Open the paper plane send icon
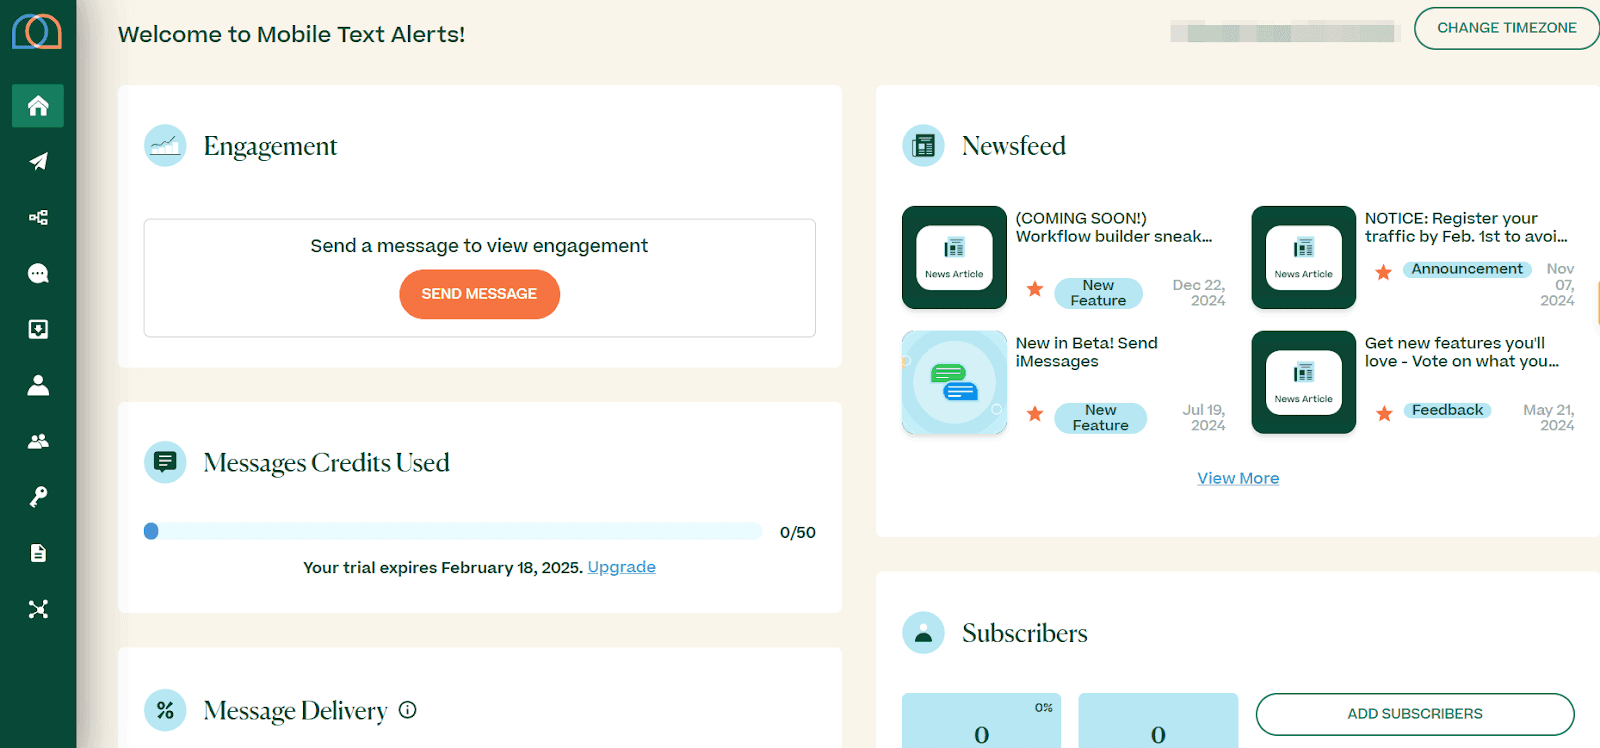 [x=38, y=162]
